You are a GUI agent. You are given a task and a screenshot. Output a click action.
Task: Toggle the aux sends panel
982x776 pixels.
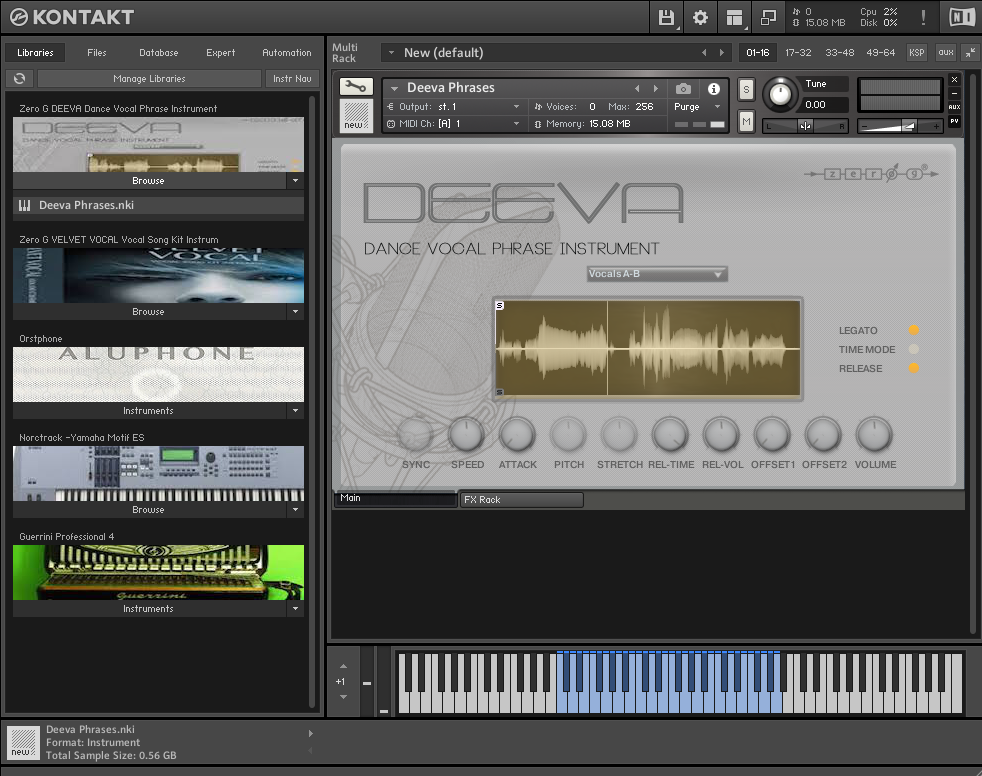pos(946,53)
